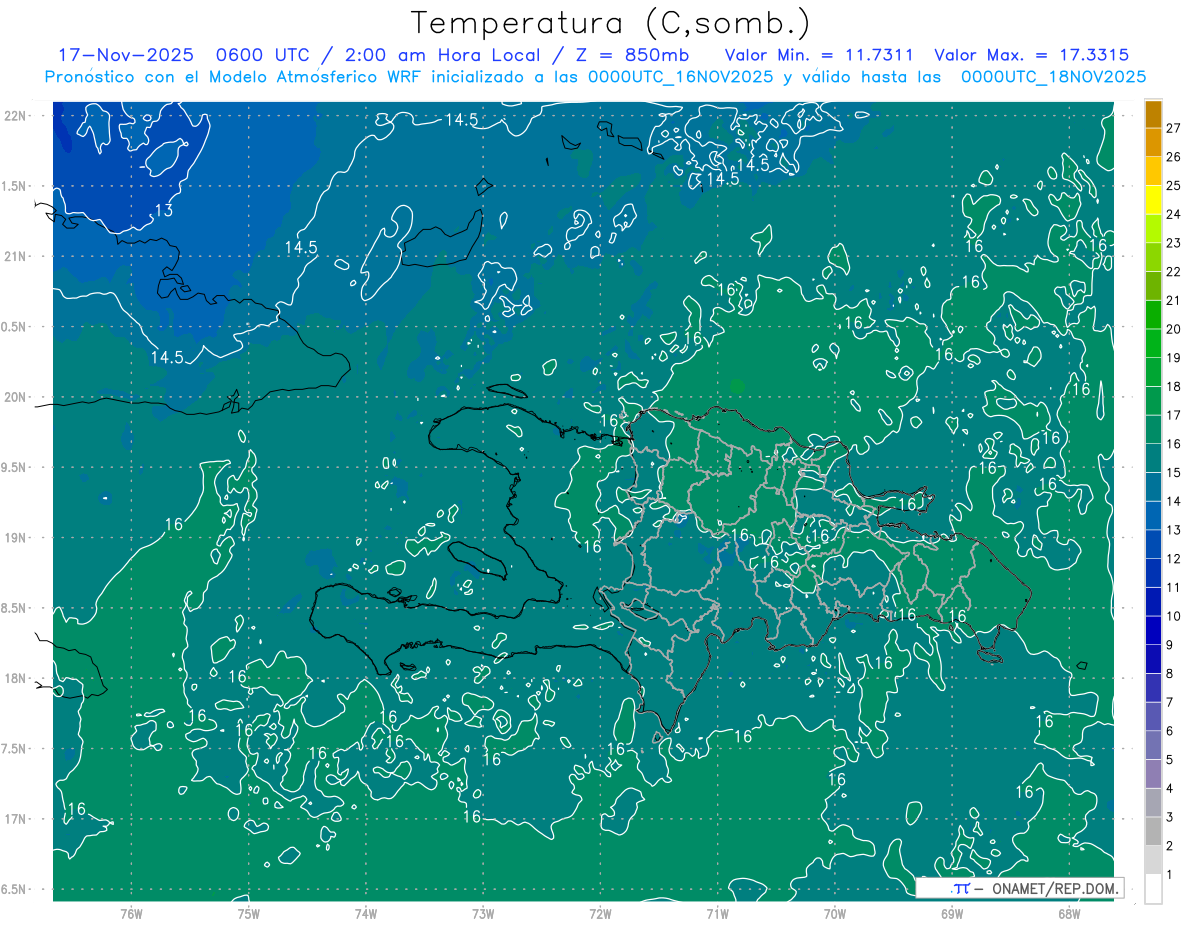The width and height of the screenshot is (1200, 927).
Task: Click the "70W" longitude axis label
Action: 835,913
